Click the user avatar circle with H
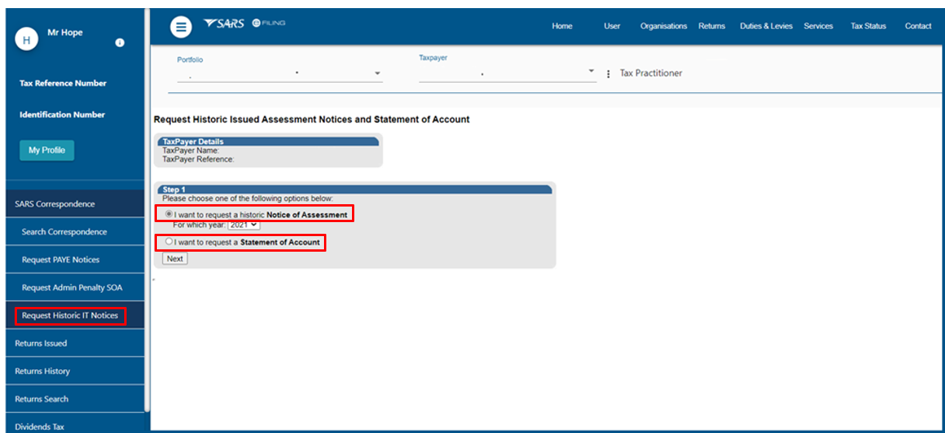This screenshot has width=948, height=441. (28, 39)
